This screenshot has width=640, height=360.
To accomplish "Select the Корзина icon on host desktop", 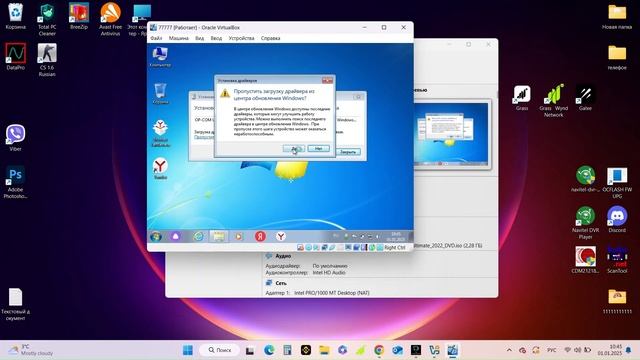I will click(16, 17).
